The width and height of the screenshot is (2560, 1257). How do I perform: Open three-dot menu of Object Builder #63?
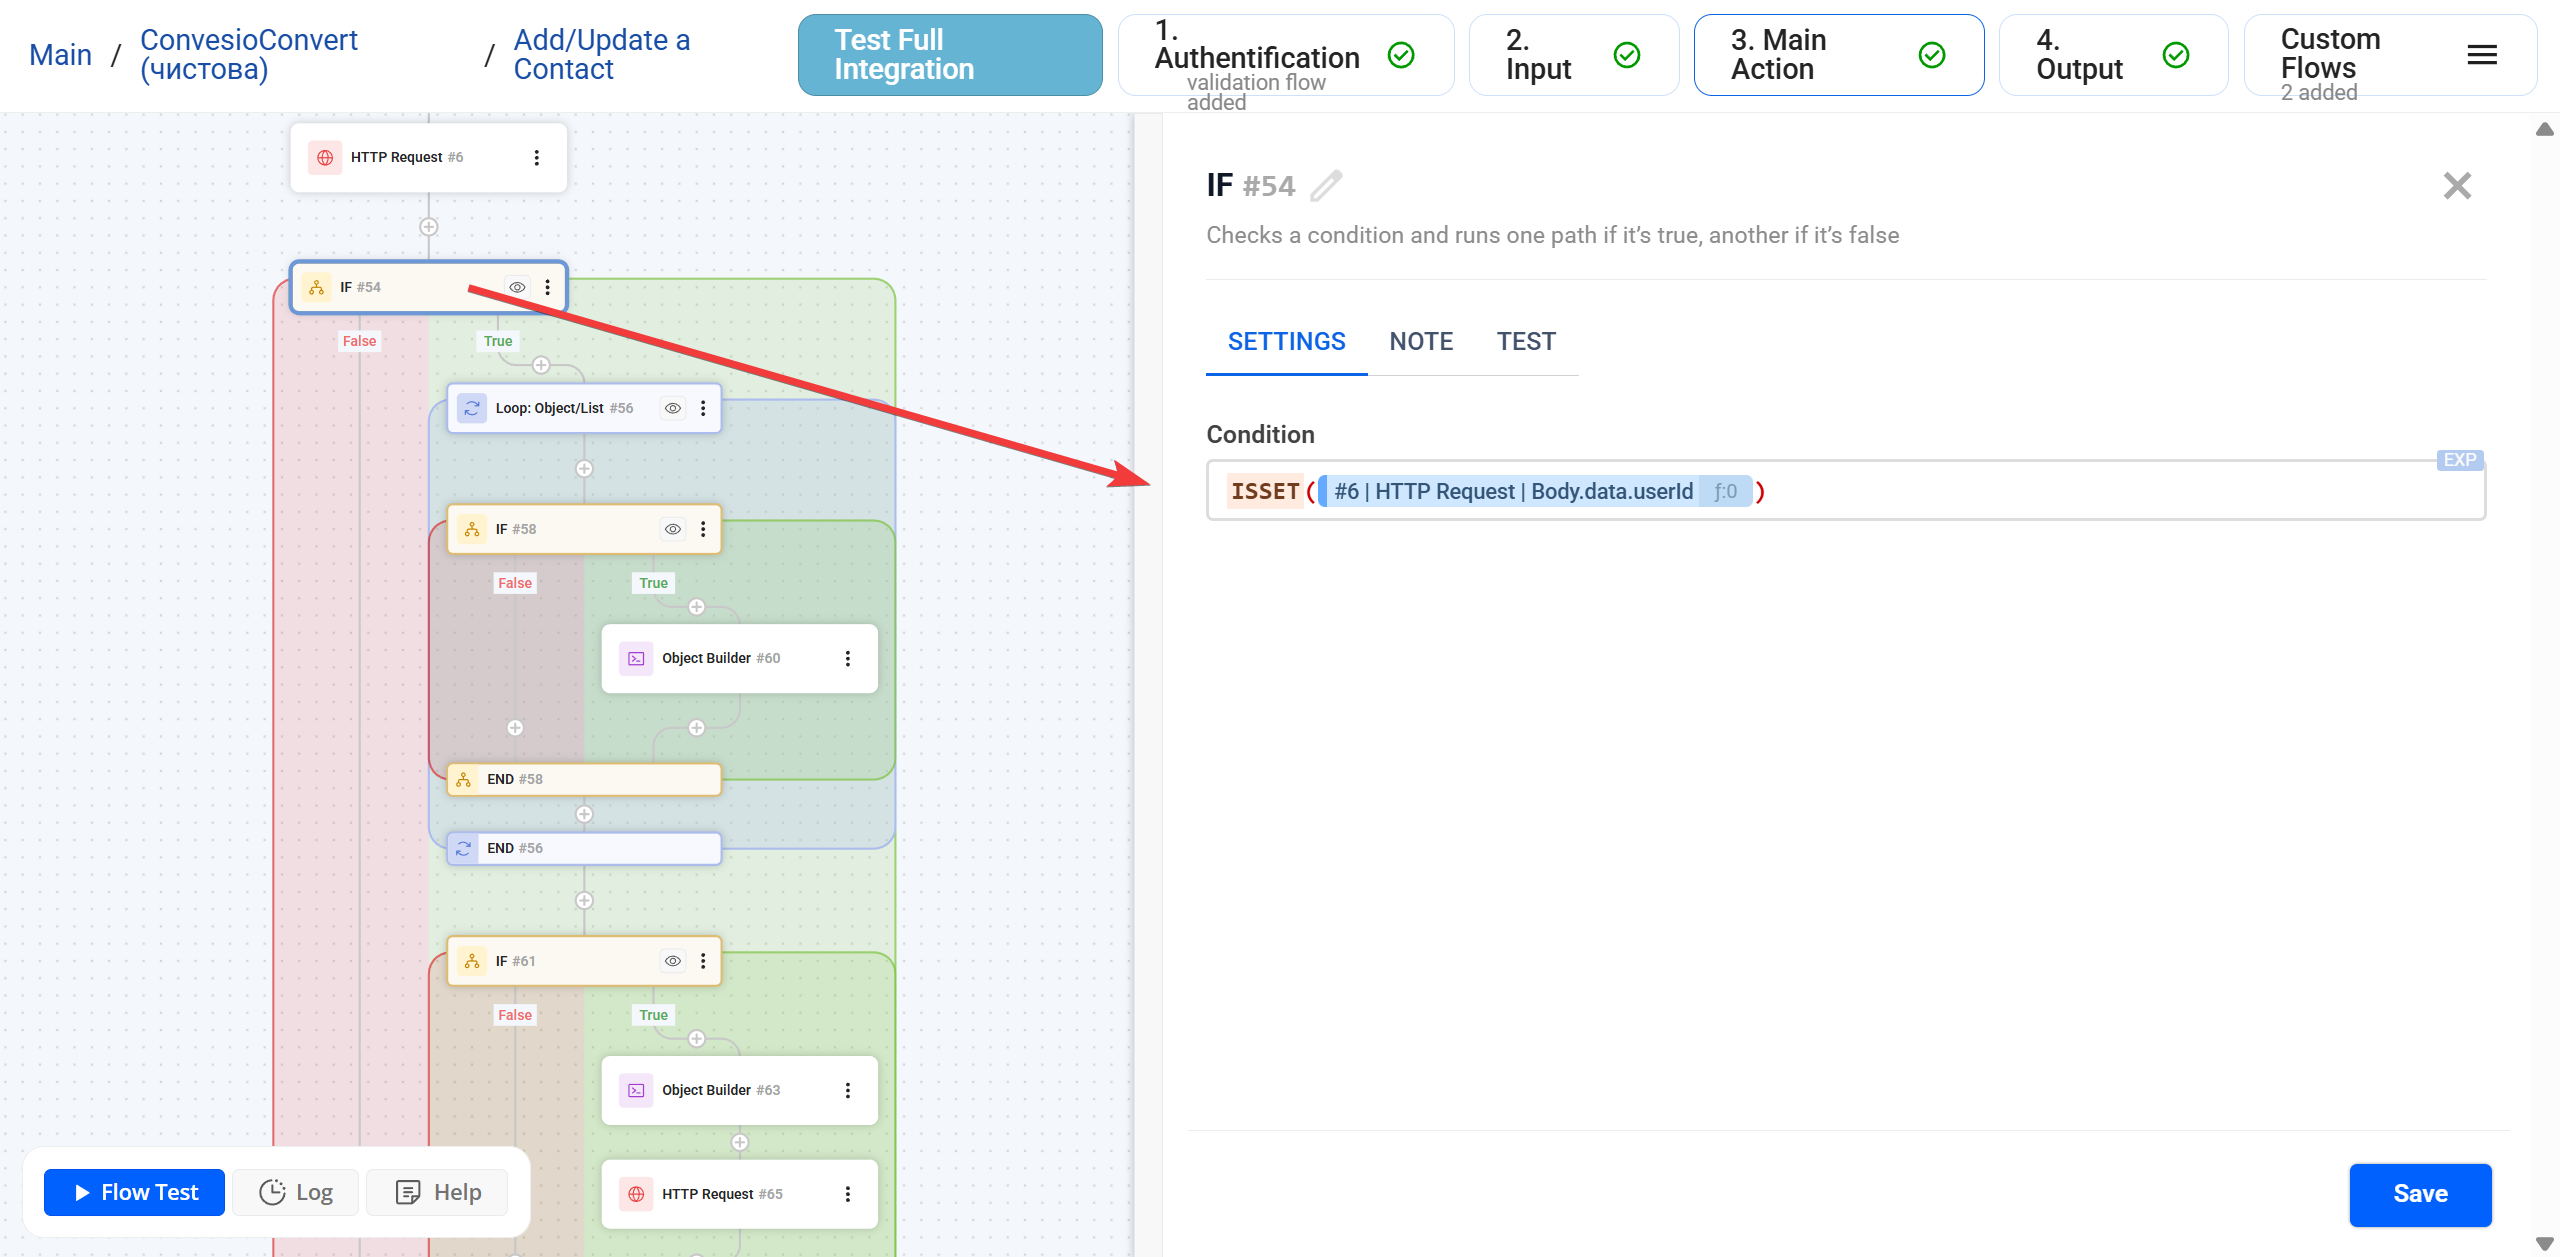click(848, 1090)
